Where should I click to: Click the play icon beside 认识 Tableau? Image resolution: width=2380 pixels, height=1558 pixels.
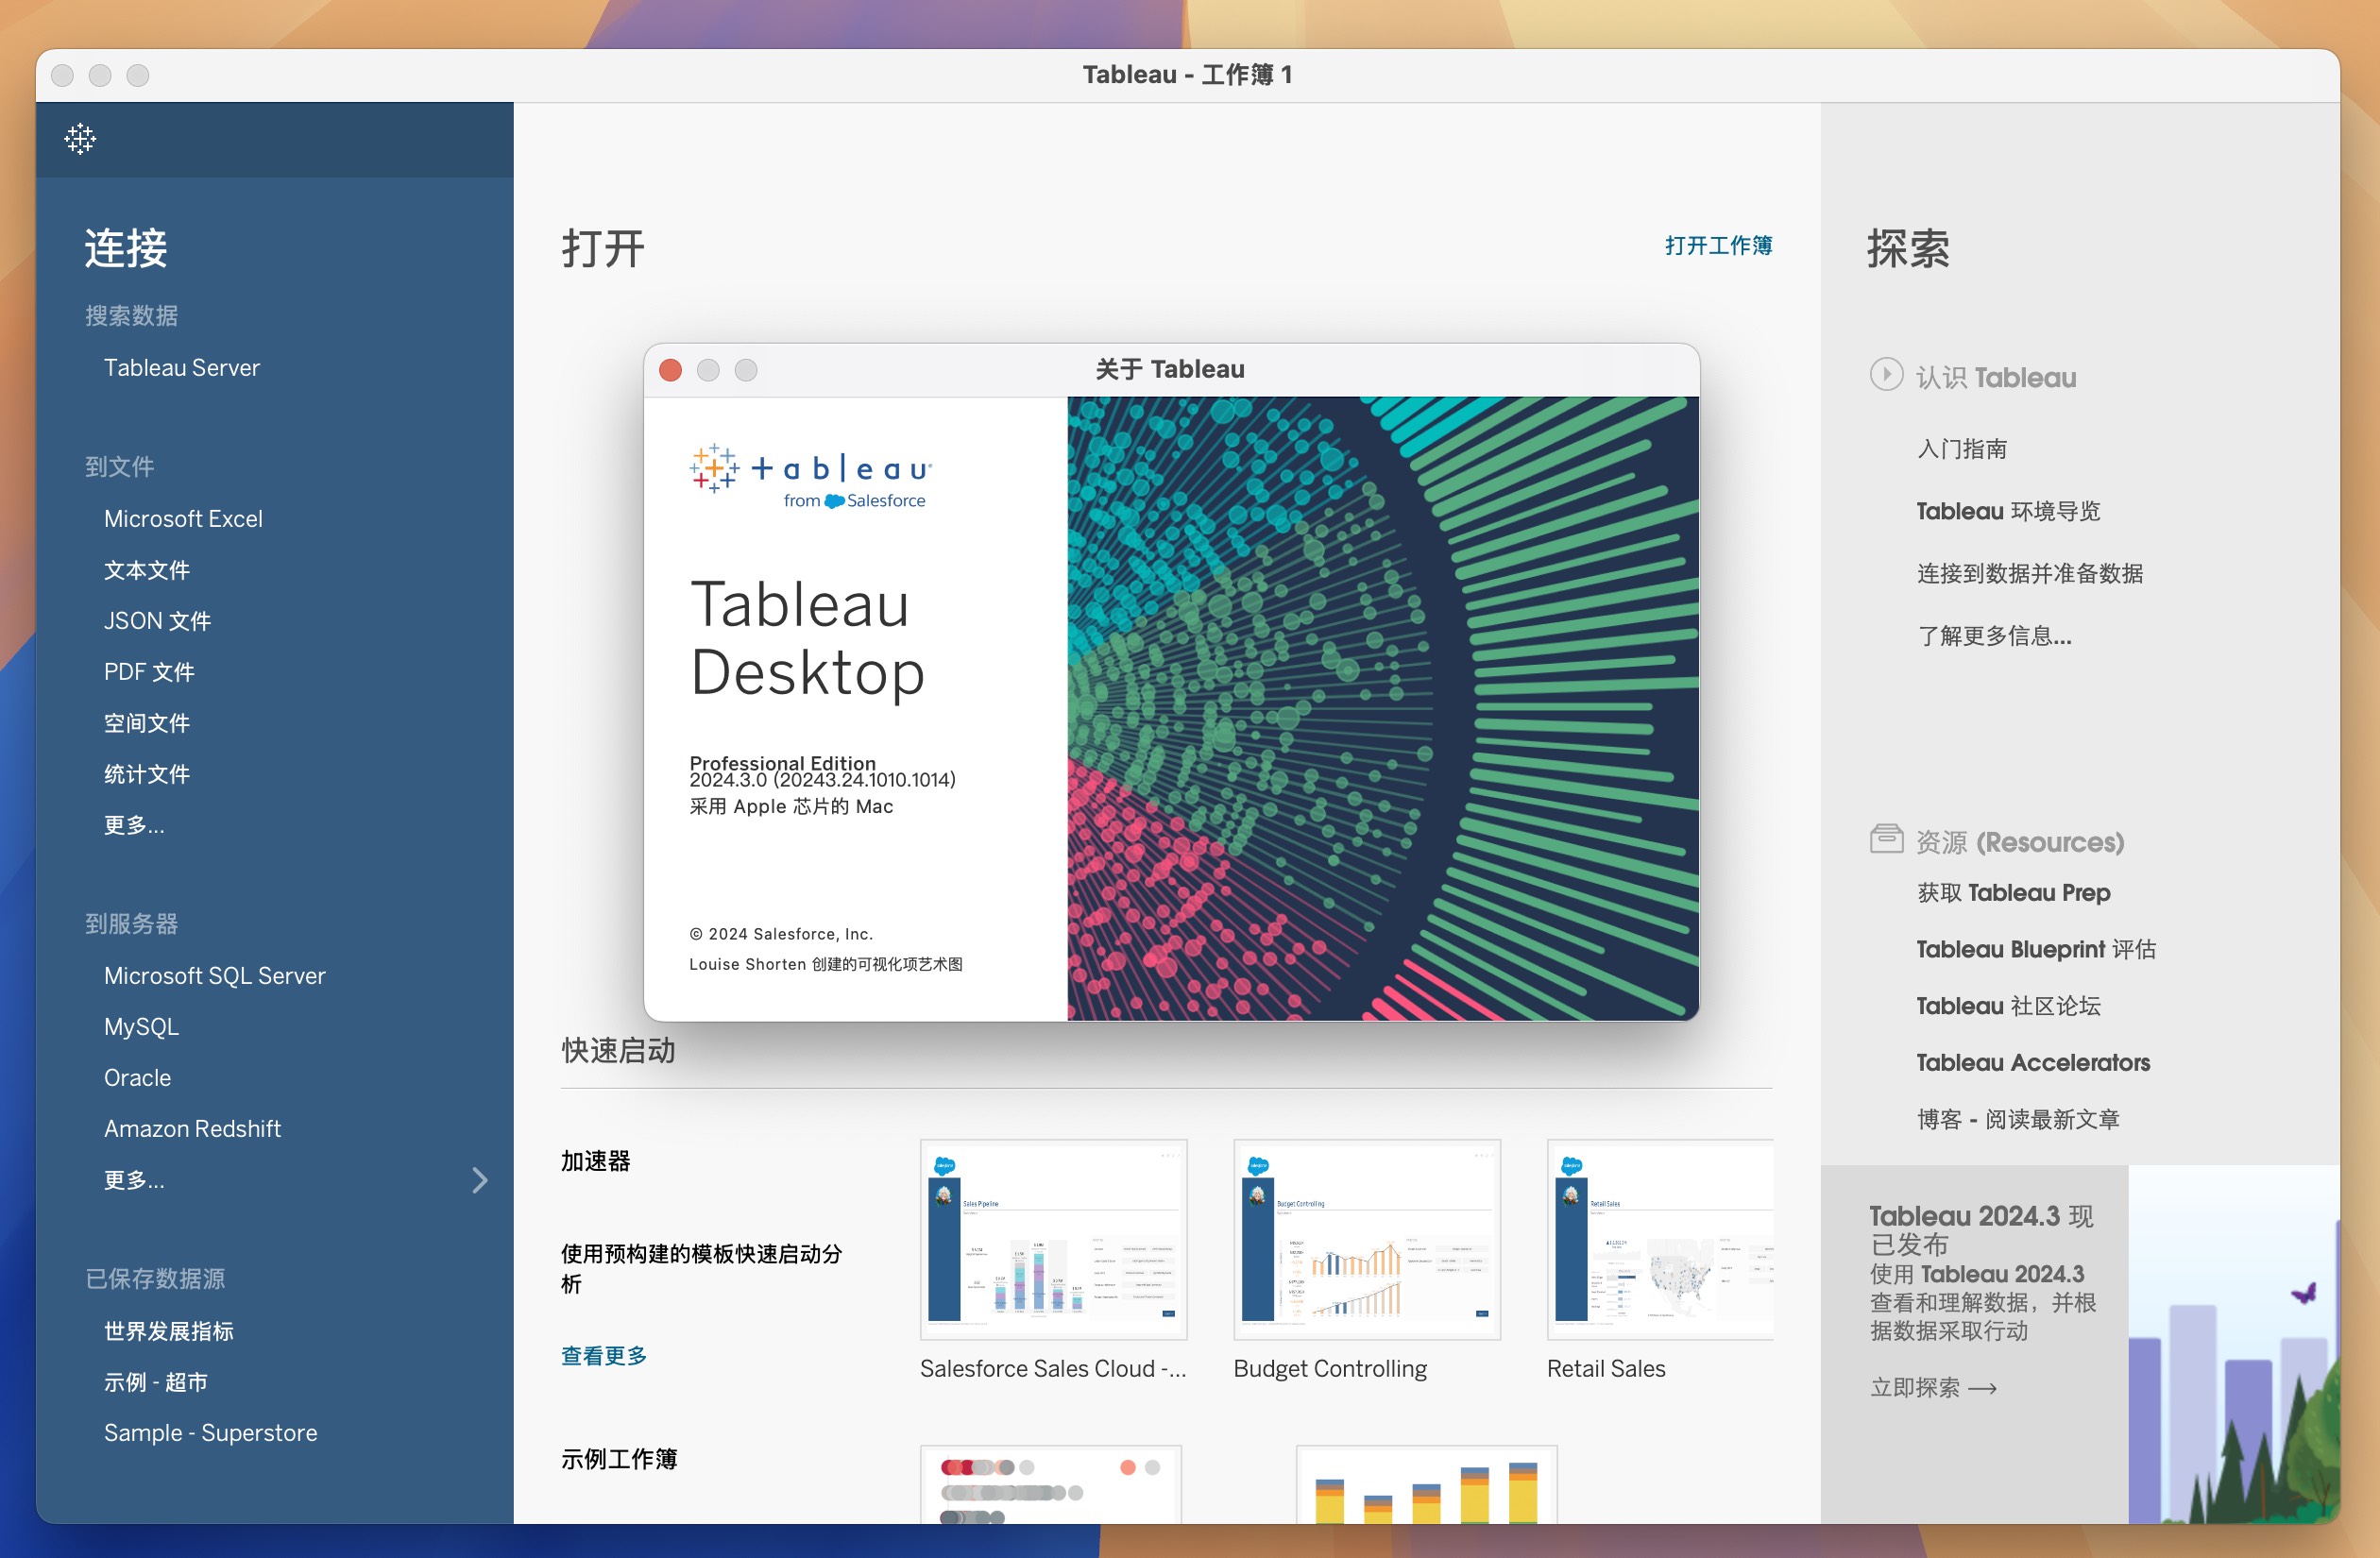coord(1886,375)
